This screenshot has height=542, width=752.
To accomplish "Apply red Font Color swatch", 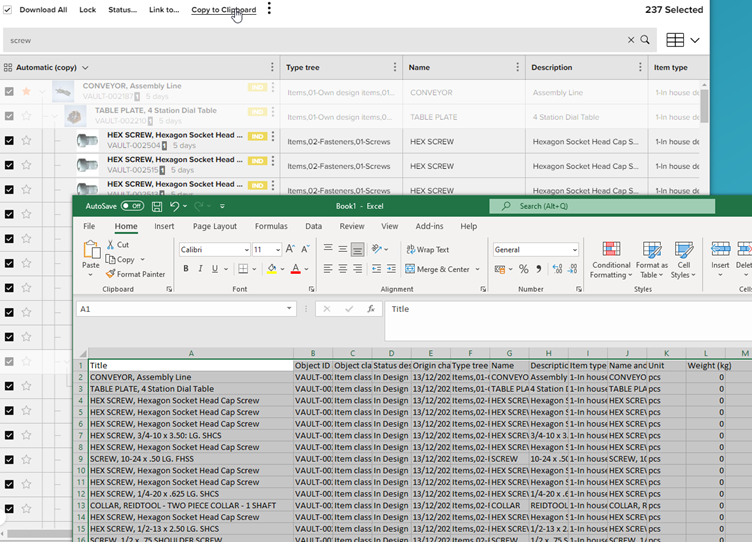I will [x=296, y=269].
